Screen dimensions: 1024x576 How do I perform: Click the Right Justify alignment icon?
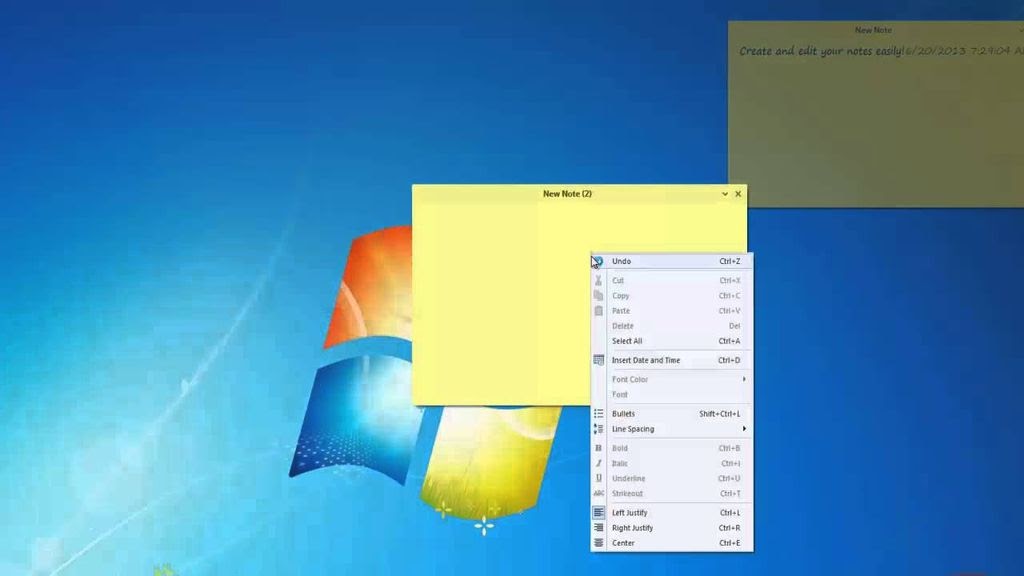pyautogui.click(x=598, y=528)
